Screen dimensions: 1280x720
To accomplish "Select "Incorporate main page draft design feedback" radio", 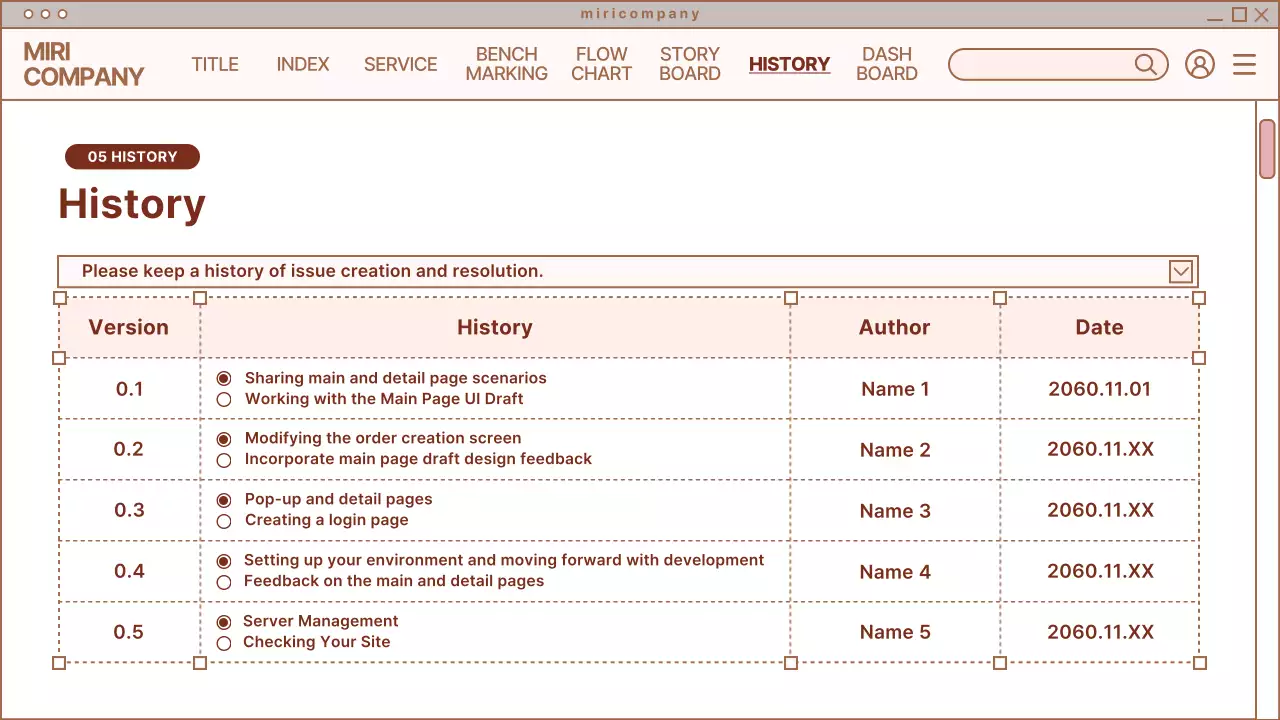I will click(x=224, y=460).
